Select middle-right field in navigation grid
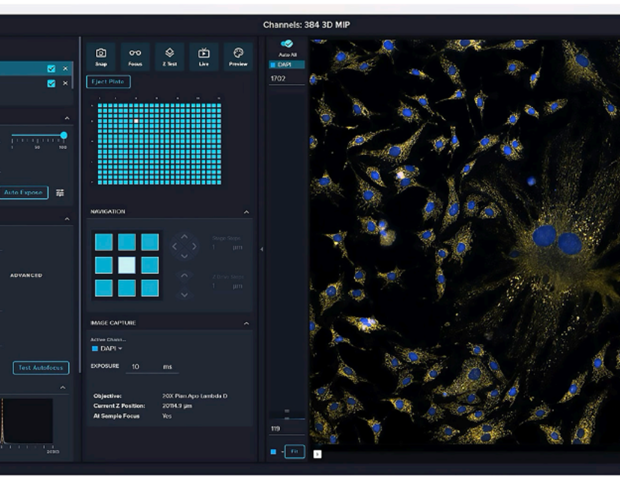The width and height of the screenshot is (620, 480). (x=150, y=265)
